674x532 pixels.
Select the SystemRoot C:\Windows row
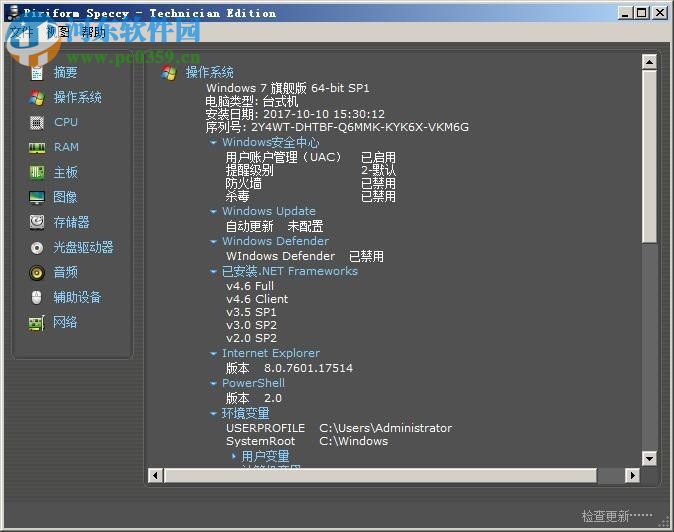click(307, 441)
